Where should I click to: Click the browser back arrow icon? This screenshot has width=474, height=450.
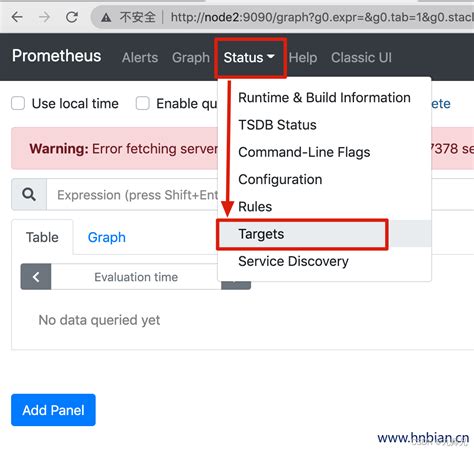pos(17,17)
